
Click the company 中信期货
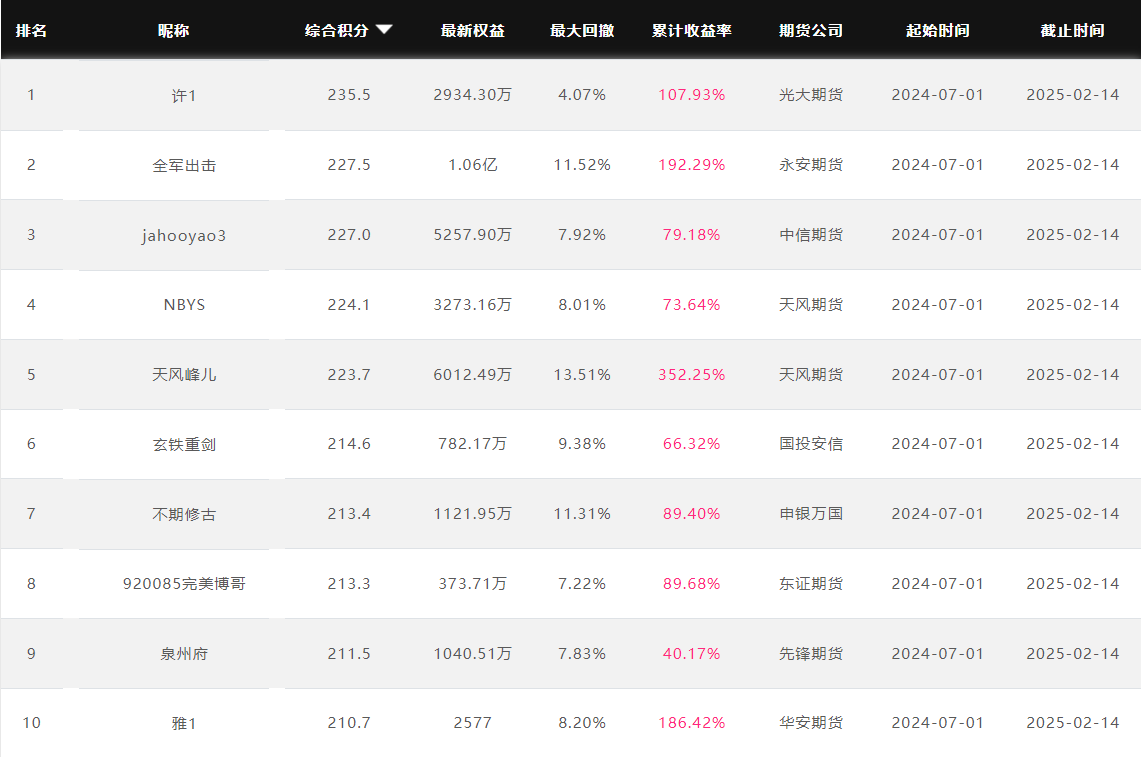point(811,234)
